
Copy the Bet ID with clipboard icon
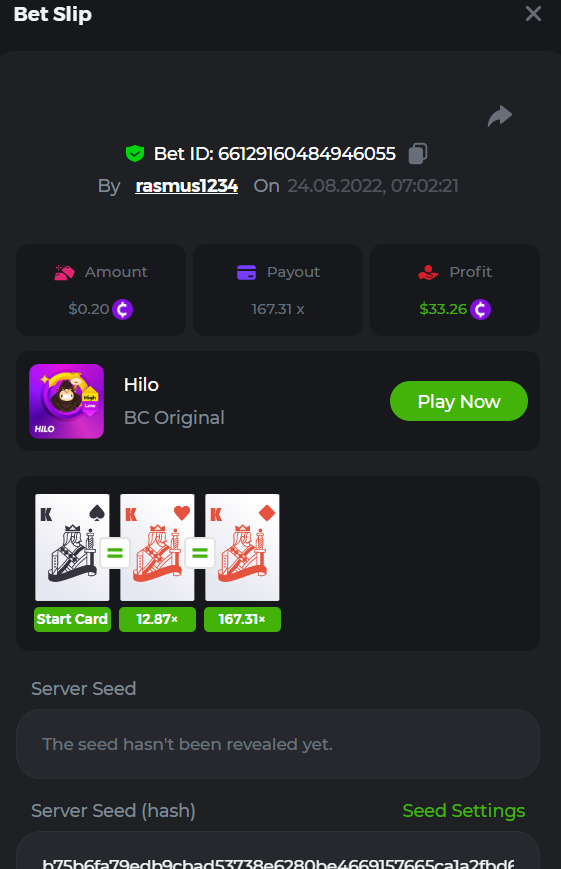click(x=418, y=154)
